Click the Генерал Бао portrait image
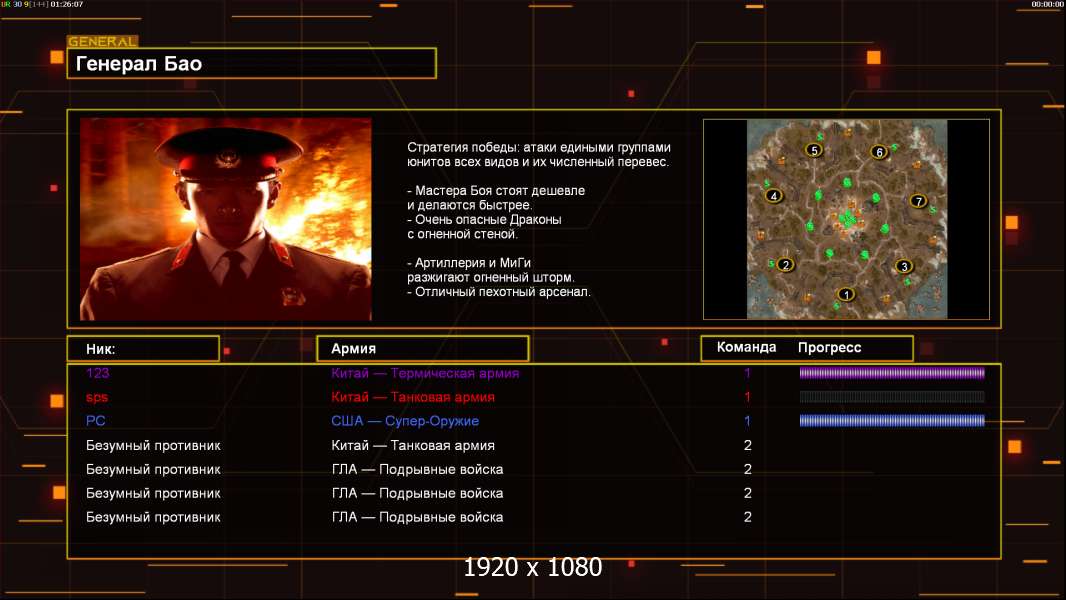Screen dimensions: 1066x600 pos(225,219)
